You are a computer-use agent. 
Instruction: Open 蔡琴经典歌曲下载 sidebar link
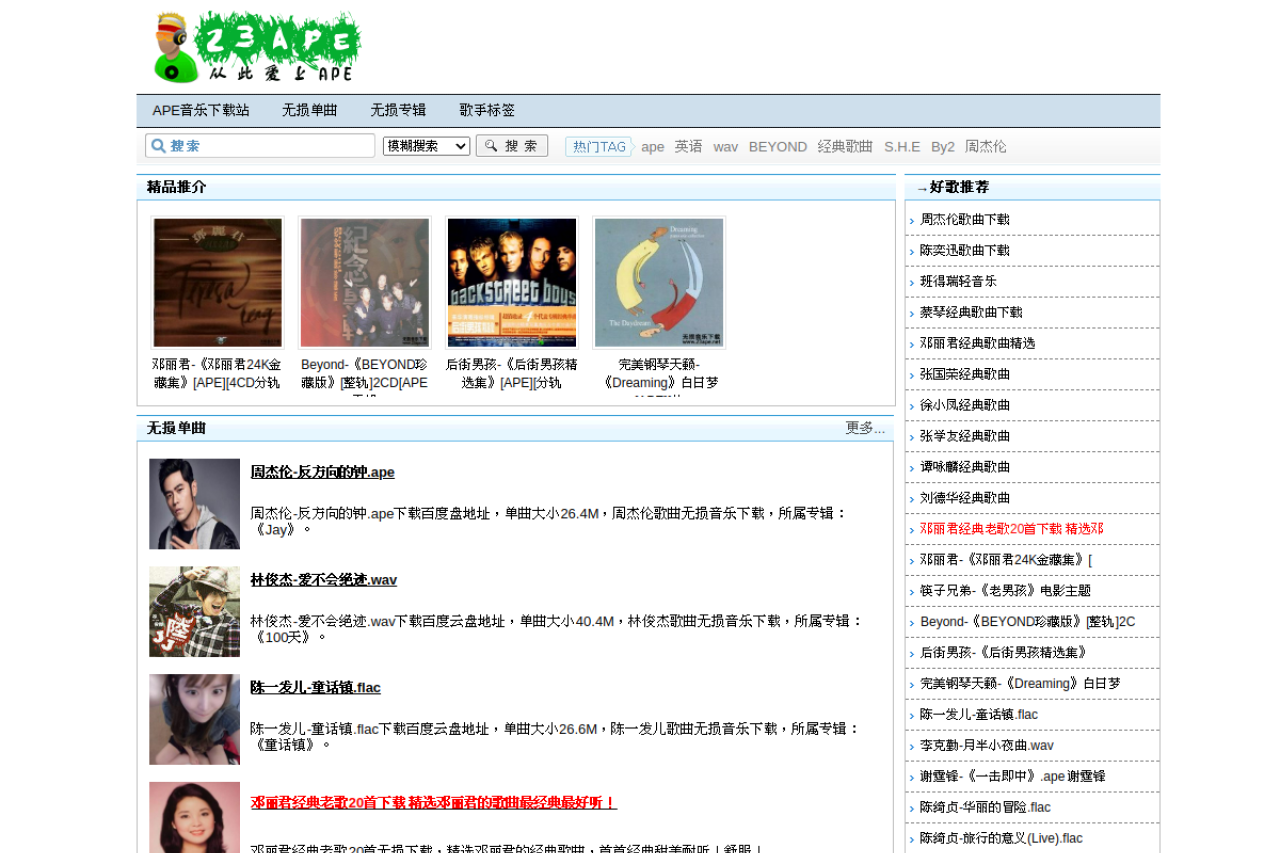(971, 313)
